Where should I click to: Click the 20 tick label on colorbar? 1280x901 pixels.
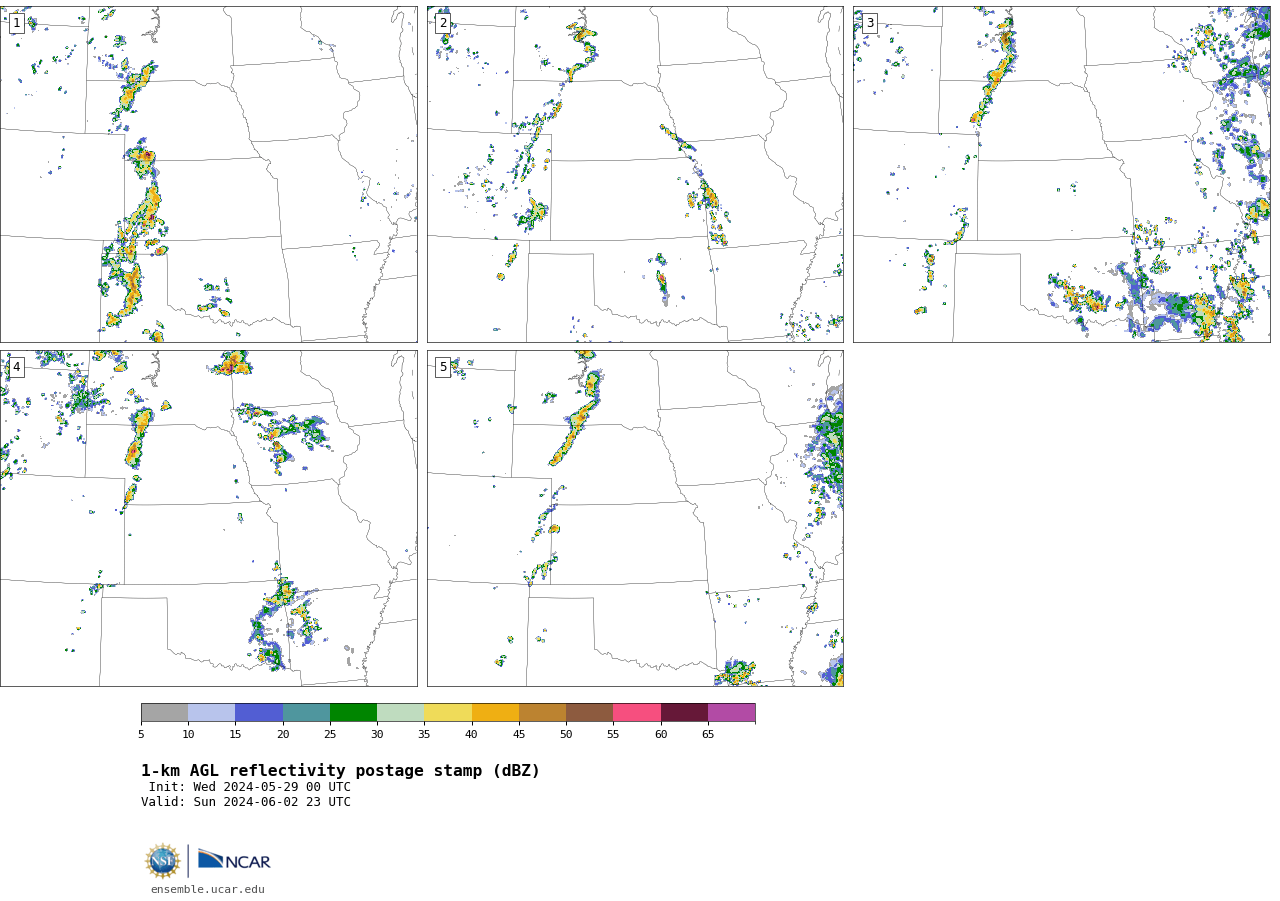283,735
